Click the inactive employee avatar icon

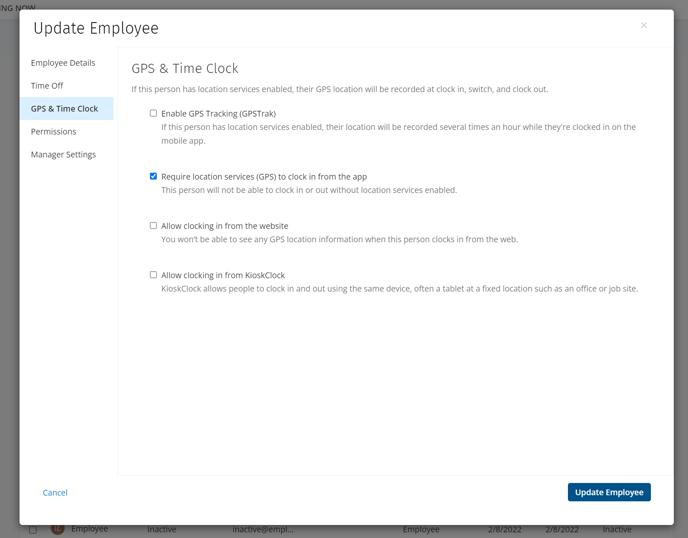pos(57,529)
